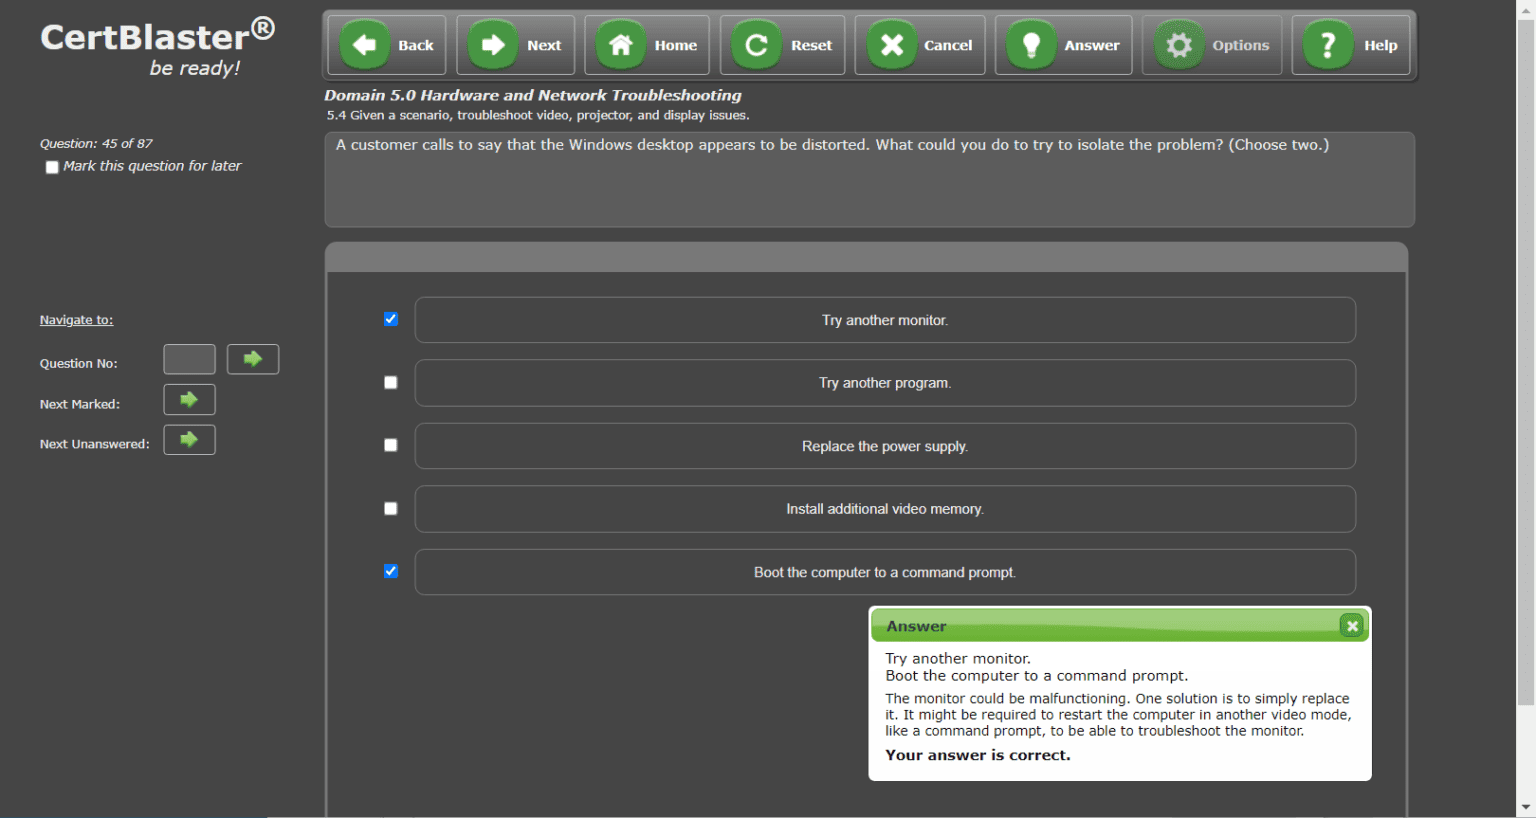Jump to Next Unanswered question arrow

tap(189, 439)
